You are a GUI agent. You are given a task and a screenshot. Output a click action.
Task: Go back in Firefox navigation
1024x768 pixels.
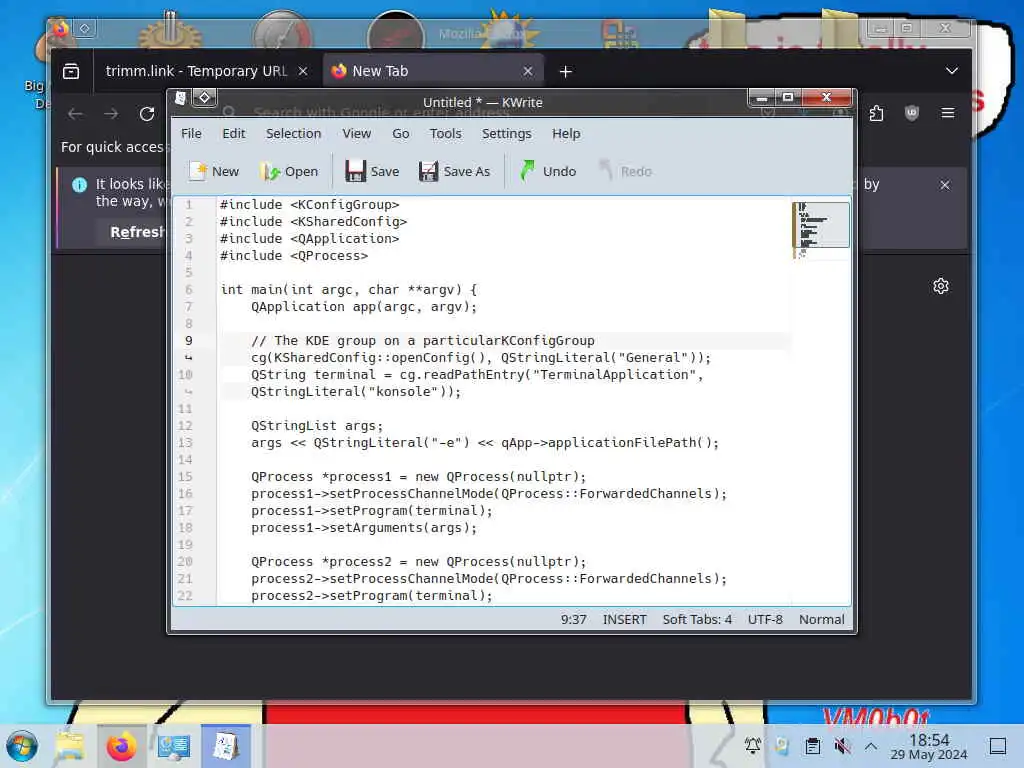click(75, 114)
